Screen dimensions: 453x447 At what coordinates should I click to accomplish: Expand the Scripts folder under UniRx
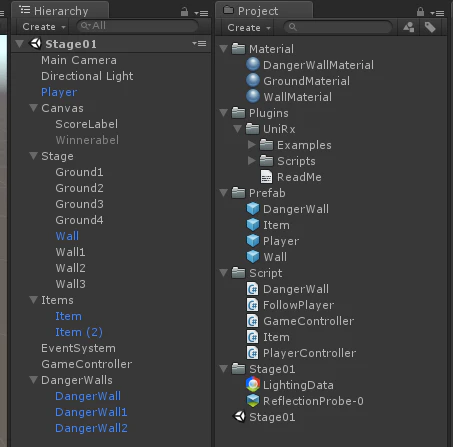(252, 160)
